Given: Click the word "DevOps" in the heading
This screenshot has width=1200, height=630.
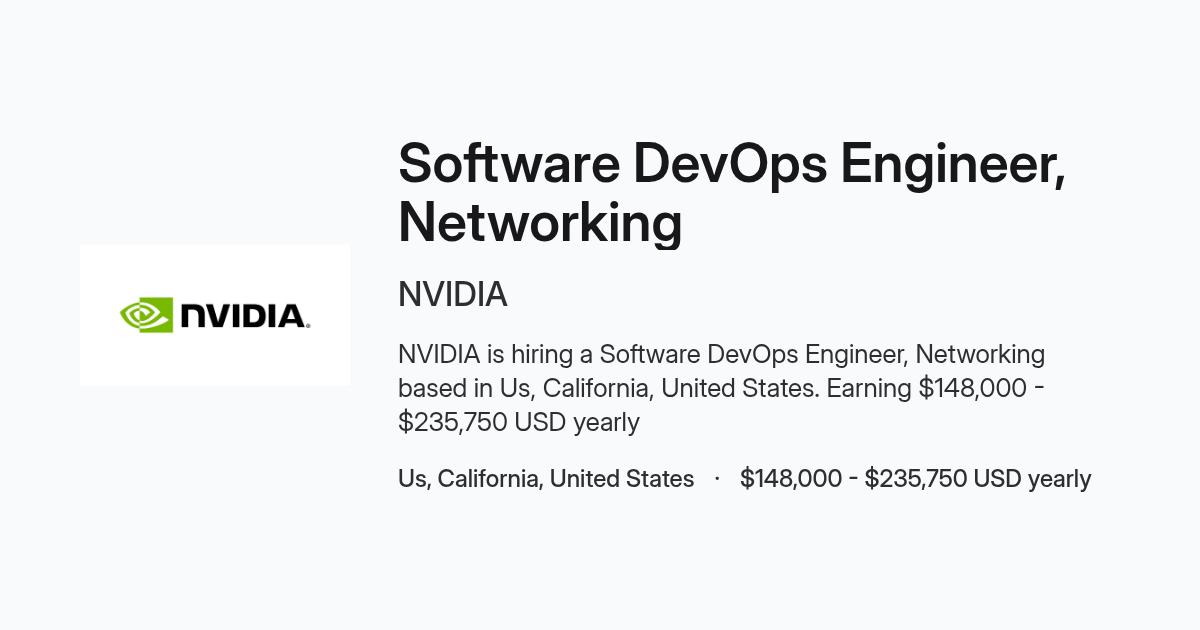Looking at the screenshot, I should pyautogui.click(x=730, y=163).
